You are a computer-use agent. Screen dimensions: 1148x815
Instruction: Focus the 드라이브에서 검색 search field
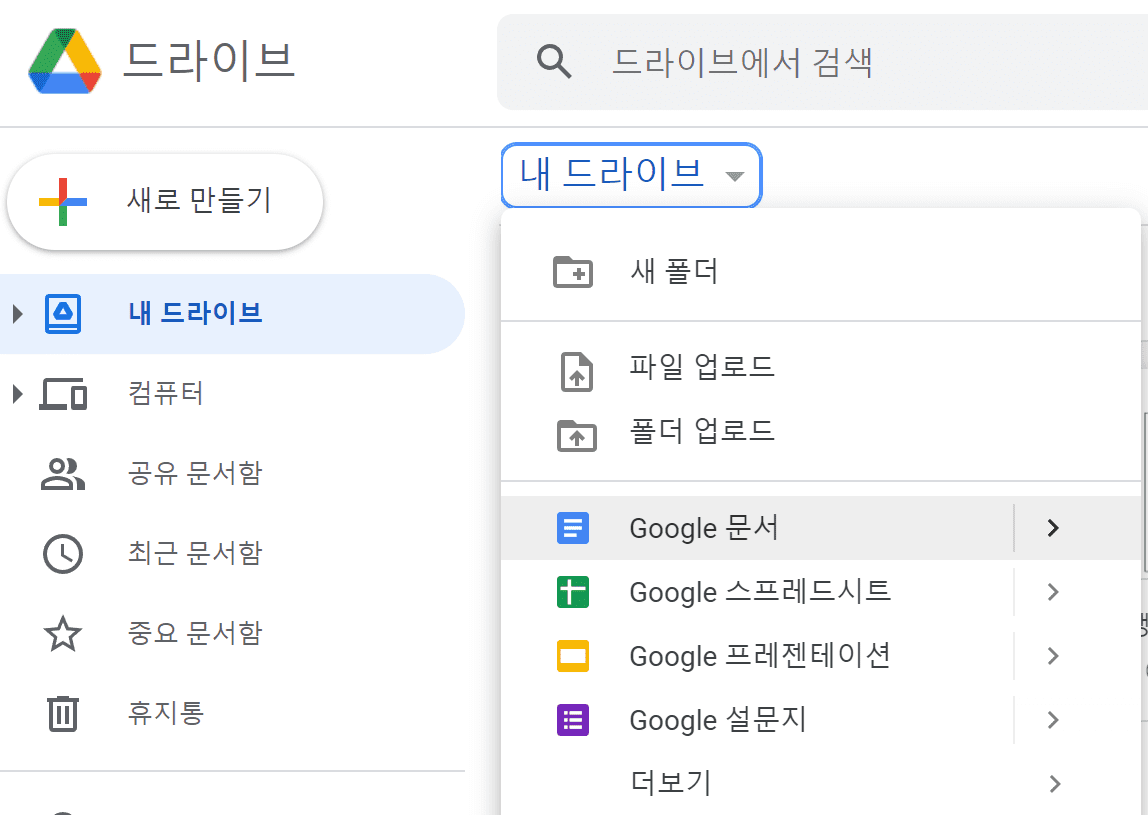pyautogui.click(x=822, y=62)
